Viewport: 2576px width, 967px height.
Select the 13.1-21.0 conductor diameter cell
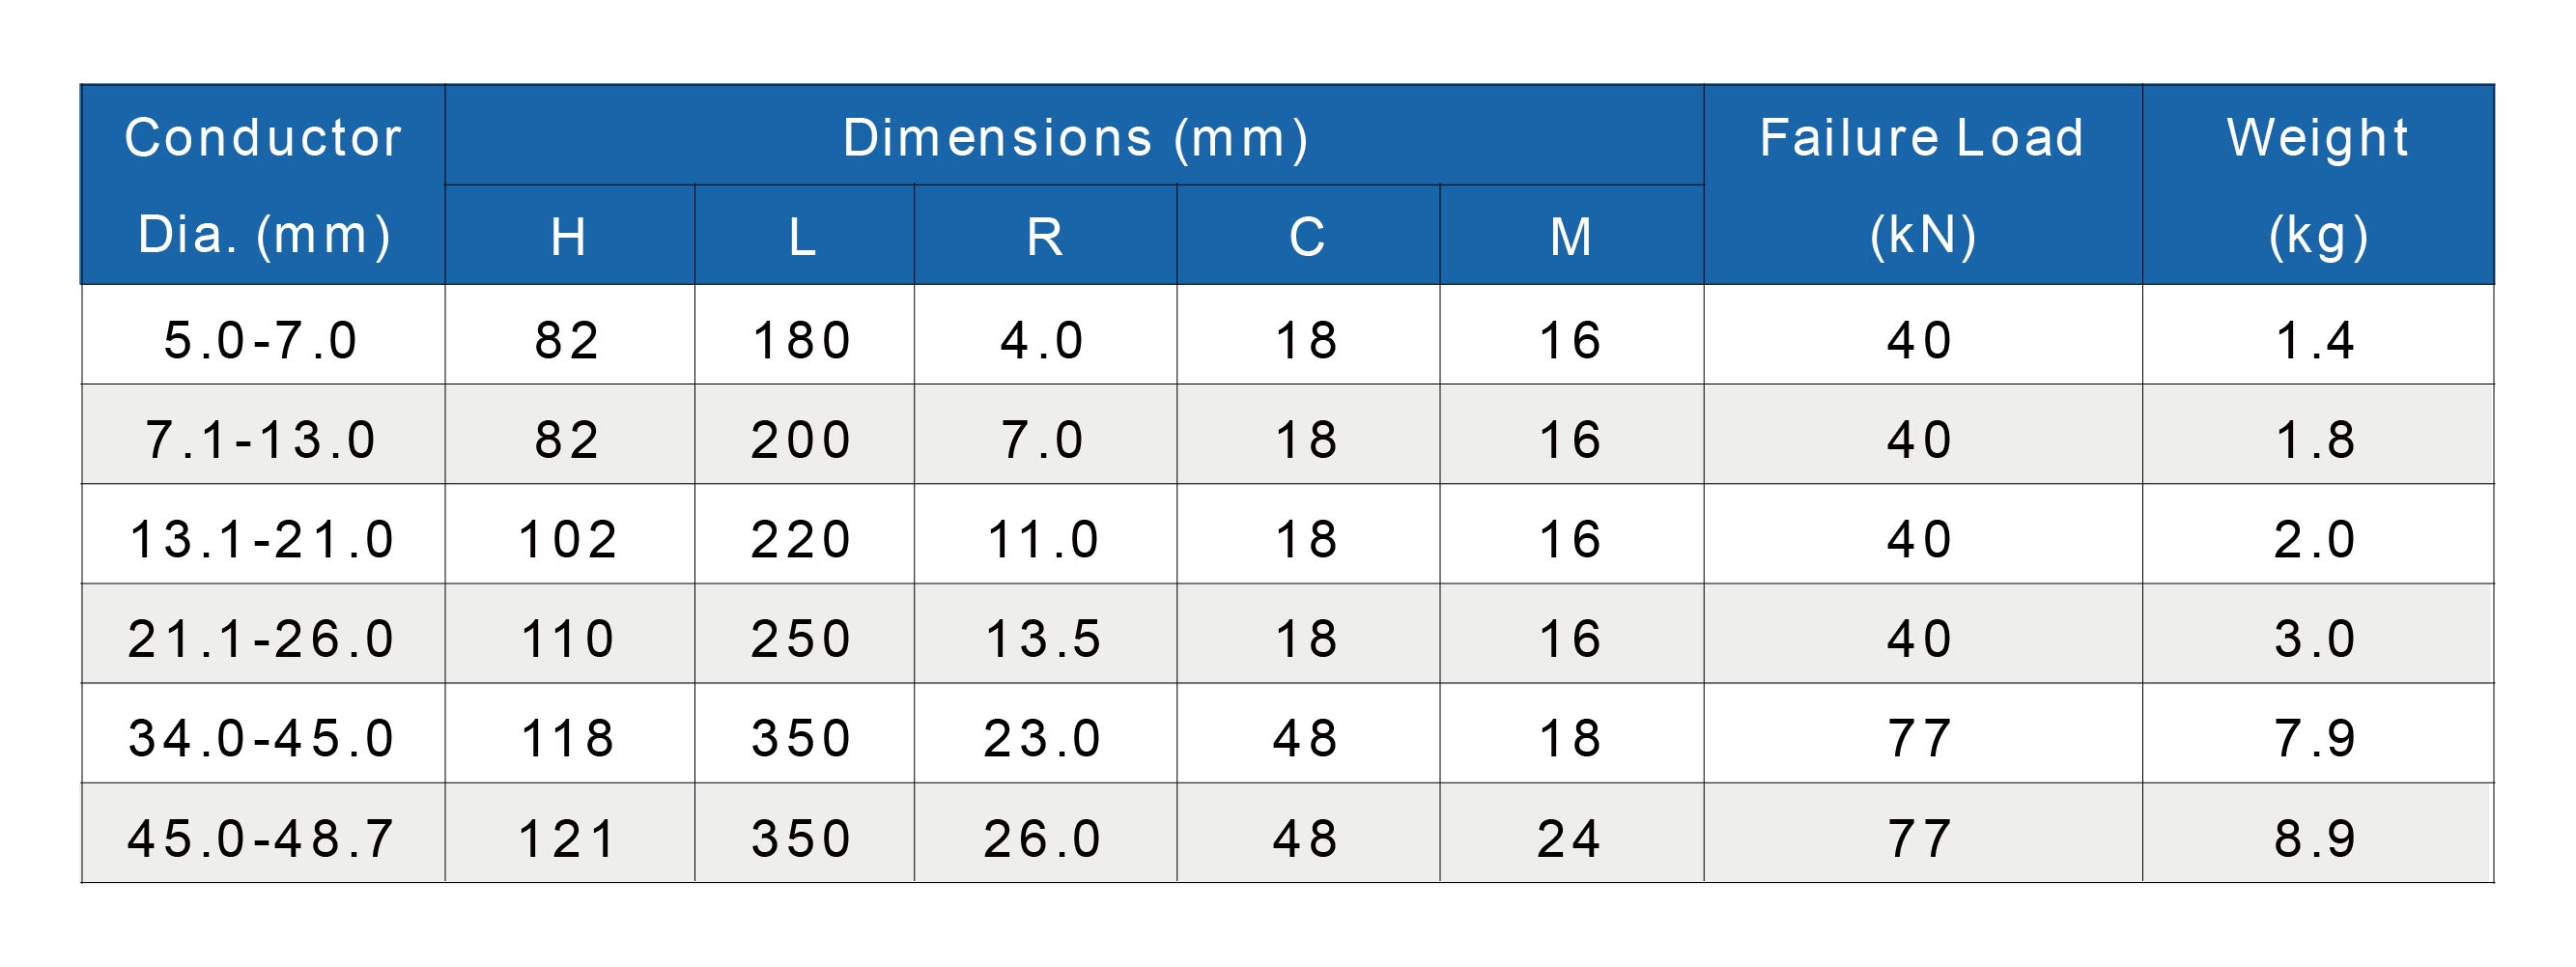[262, 540]
